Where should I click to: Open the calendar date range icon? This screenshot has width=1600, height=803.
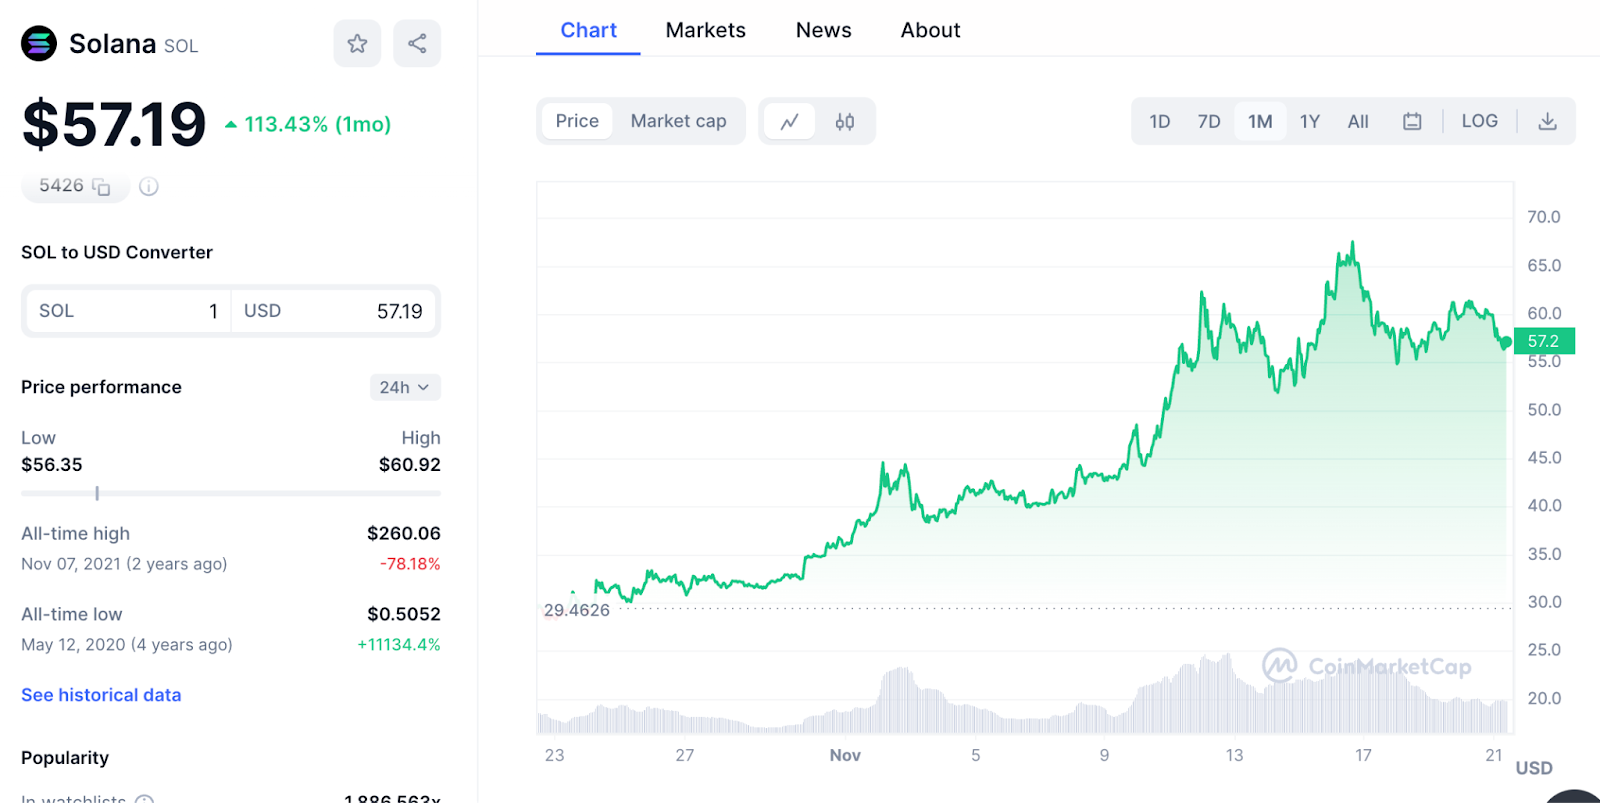(x=1412, y=121)
